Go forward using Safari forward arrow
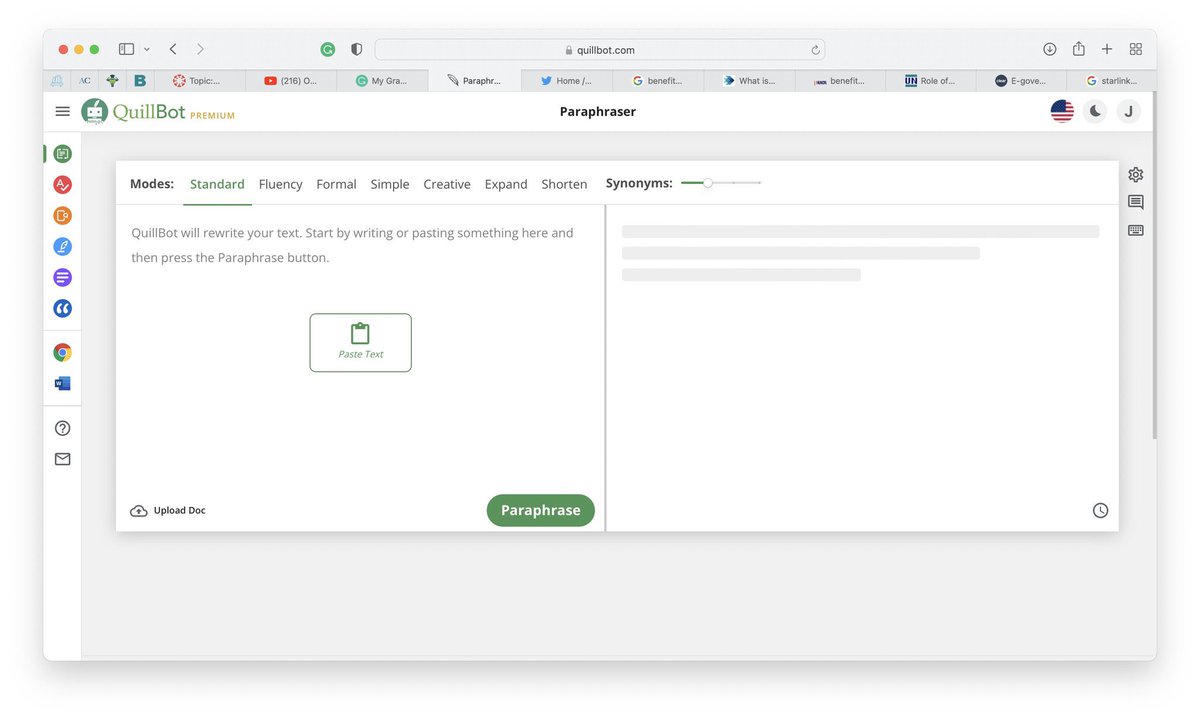The height and width of the screenshot is (718, 1200). tap(200, 49)
